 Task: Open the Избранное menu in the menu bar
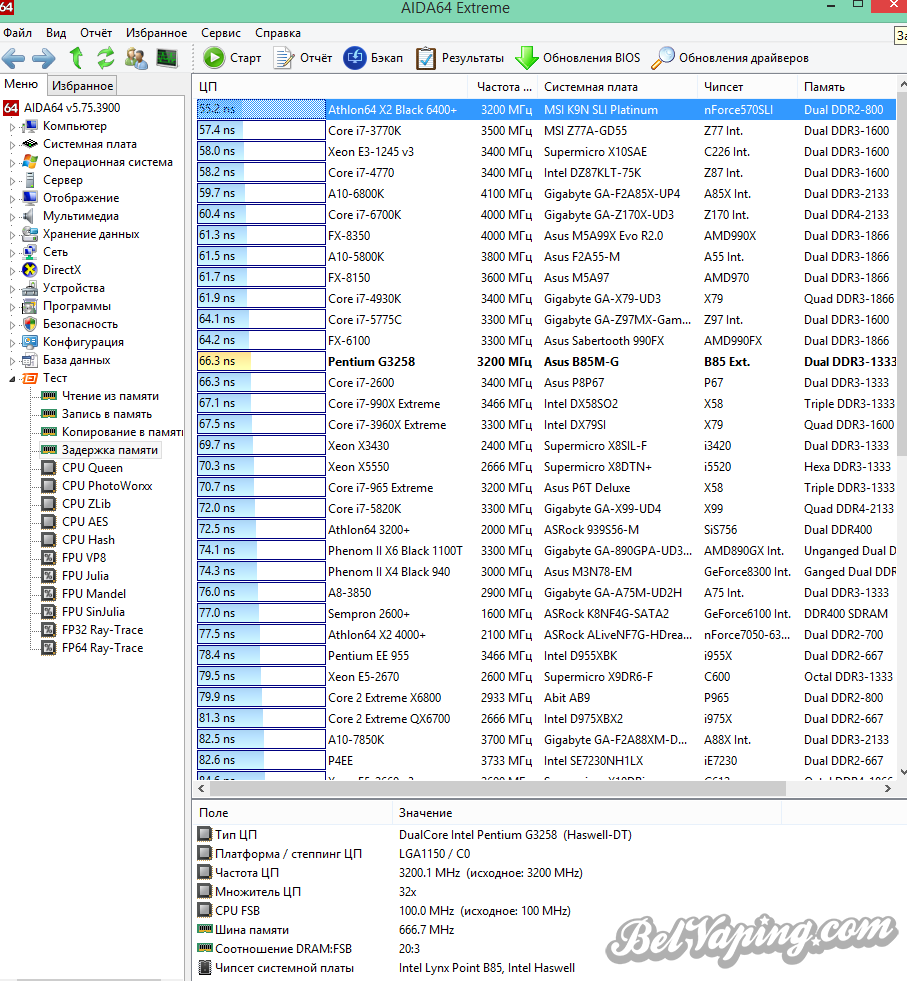(156, 33)
